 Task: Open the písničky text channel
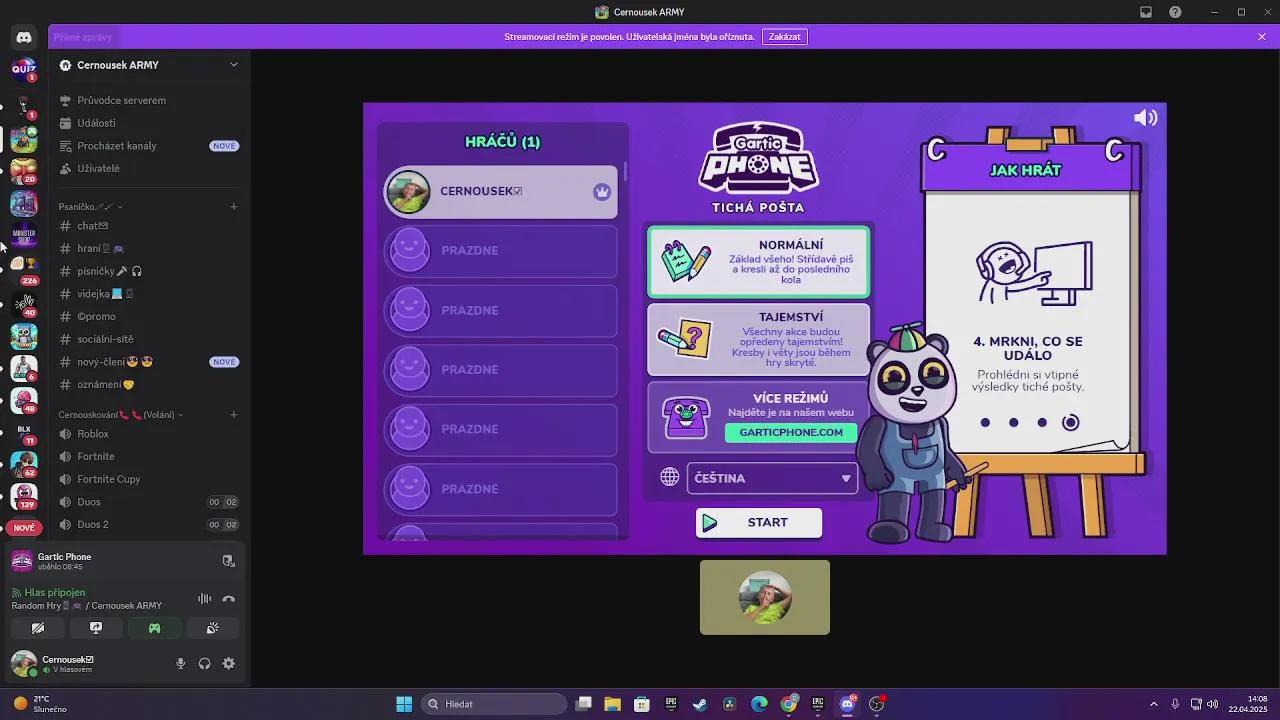point(148,271)
